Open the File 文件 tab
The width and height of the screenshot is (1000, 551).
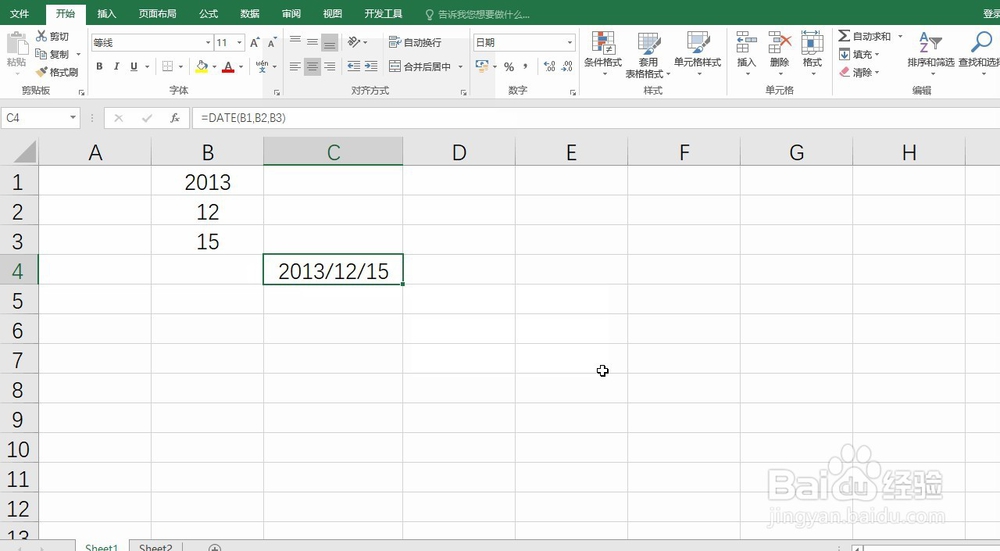pyautogui.click(x=20, y=13)
